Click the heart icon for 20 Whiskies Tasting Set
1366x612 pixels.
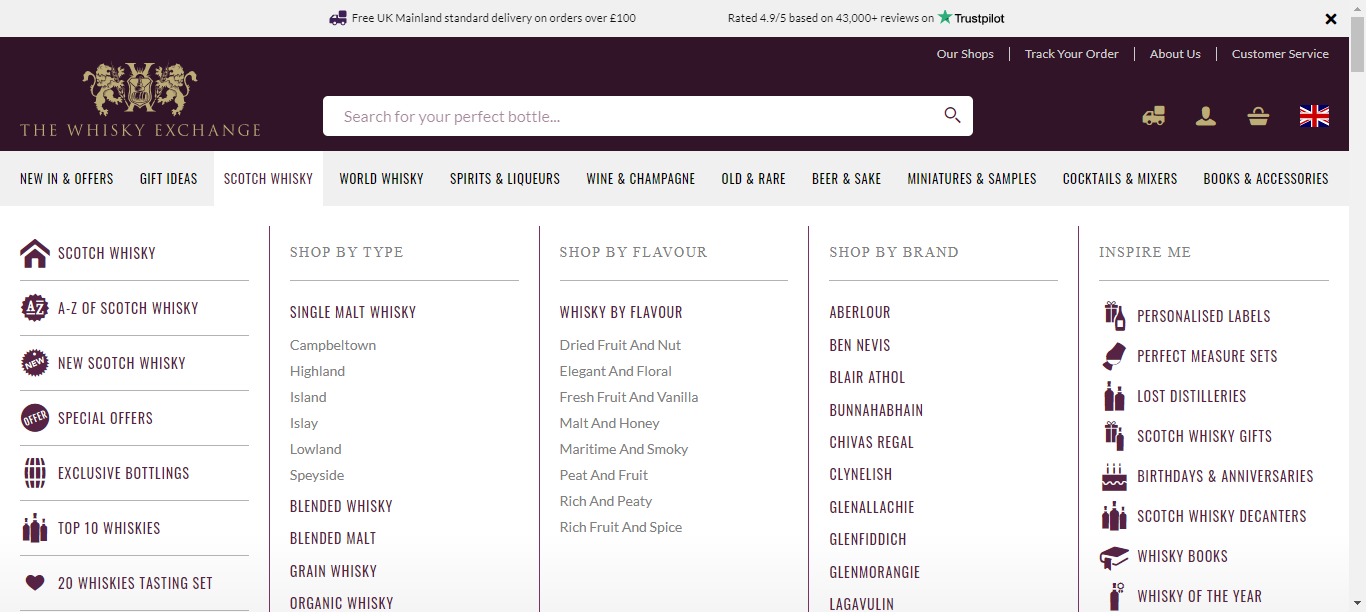(x=35, y=583)
